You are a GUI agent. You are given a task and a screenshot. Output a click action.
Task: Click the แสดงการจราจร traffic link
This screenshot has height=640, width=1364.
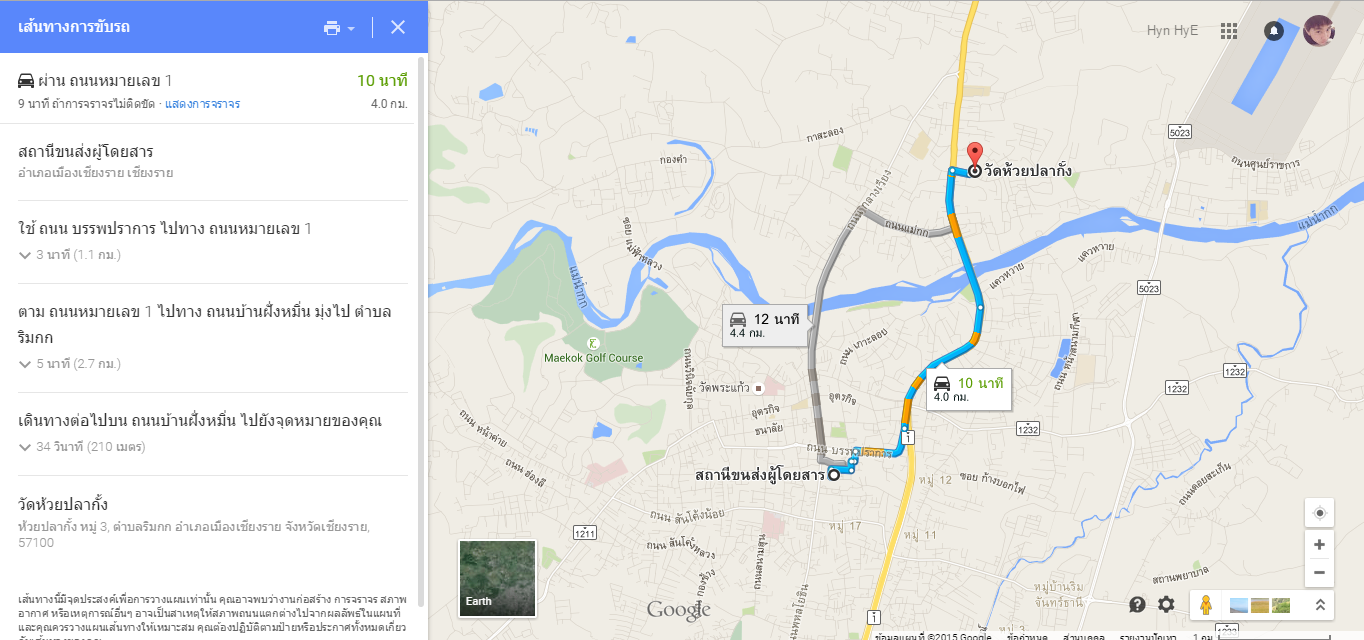pos(203,104)
